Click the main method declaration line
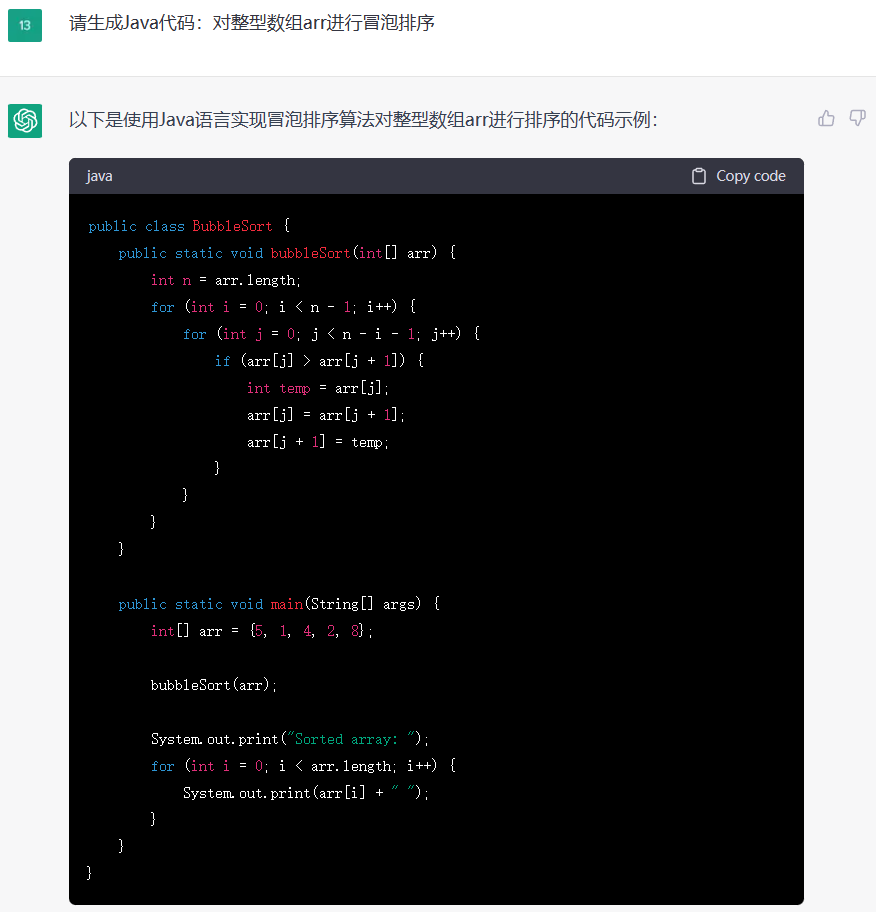Viewport: 876px width, 912px height. (278, 604)
